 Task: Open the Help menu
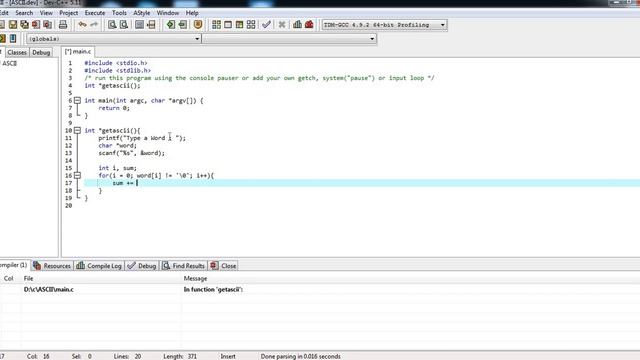tap(192, 13)
